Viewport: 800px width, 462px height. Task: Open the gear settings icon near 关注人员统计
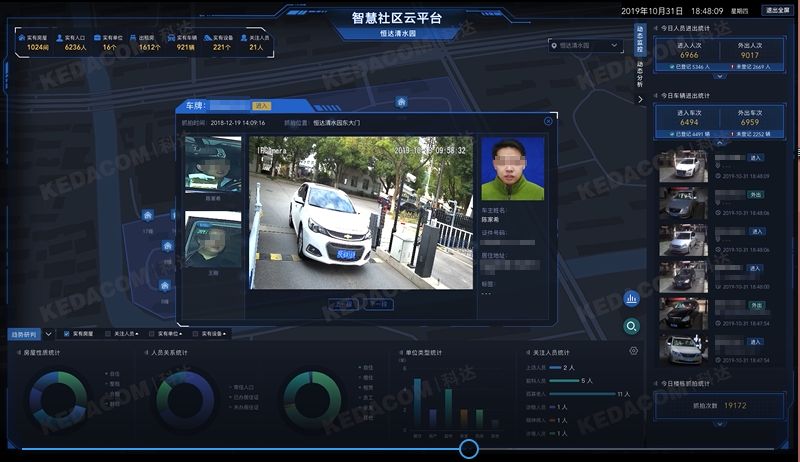[x=634, y=351]
